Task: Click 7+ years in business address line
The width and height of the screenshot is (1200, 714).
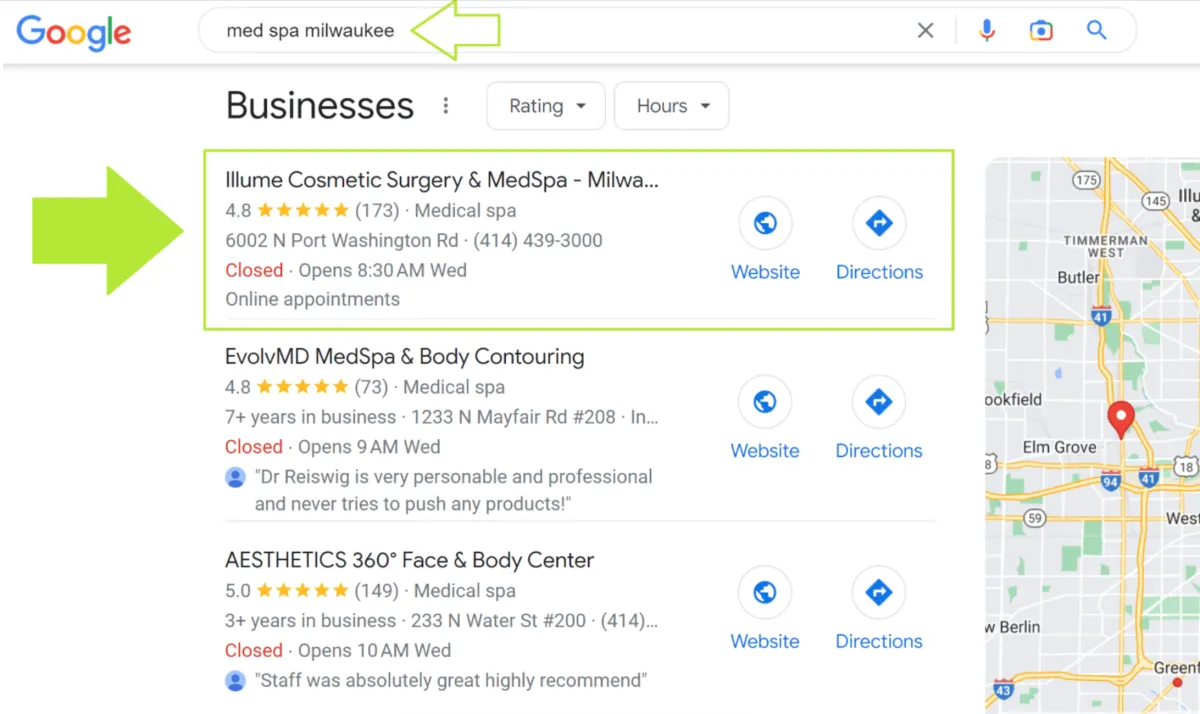Action: pos(442,417)
